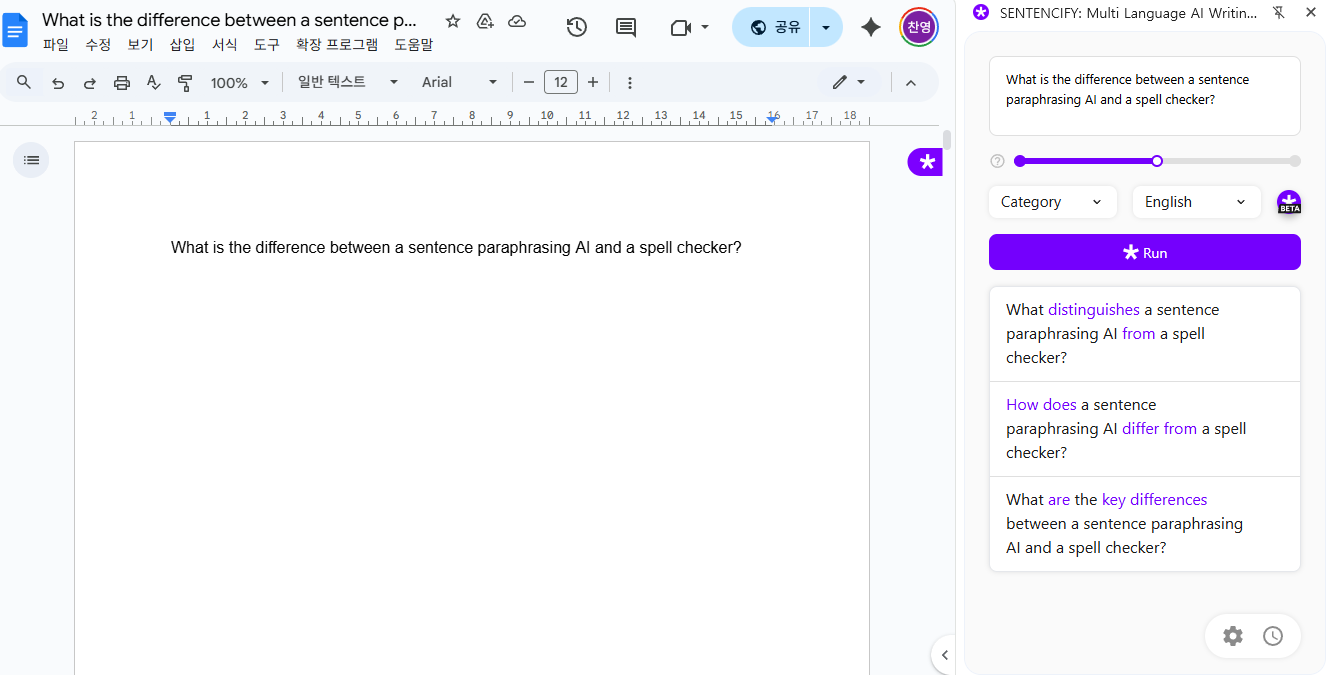This screenshot has height=675, width=1328.
Task: Collapse the toolbar header chevron
Action: [911, 82]
